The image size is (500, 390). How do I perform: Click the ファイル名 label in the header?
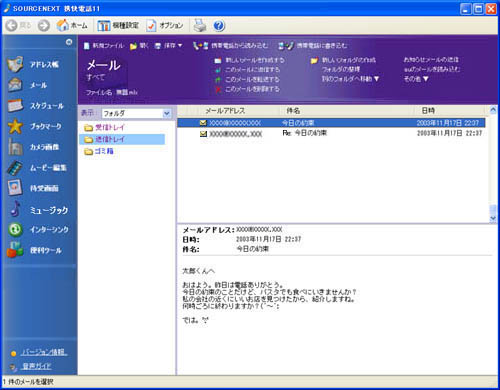tap(99, 92)
